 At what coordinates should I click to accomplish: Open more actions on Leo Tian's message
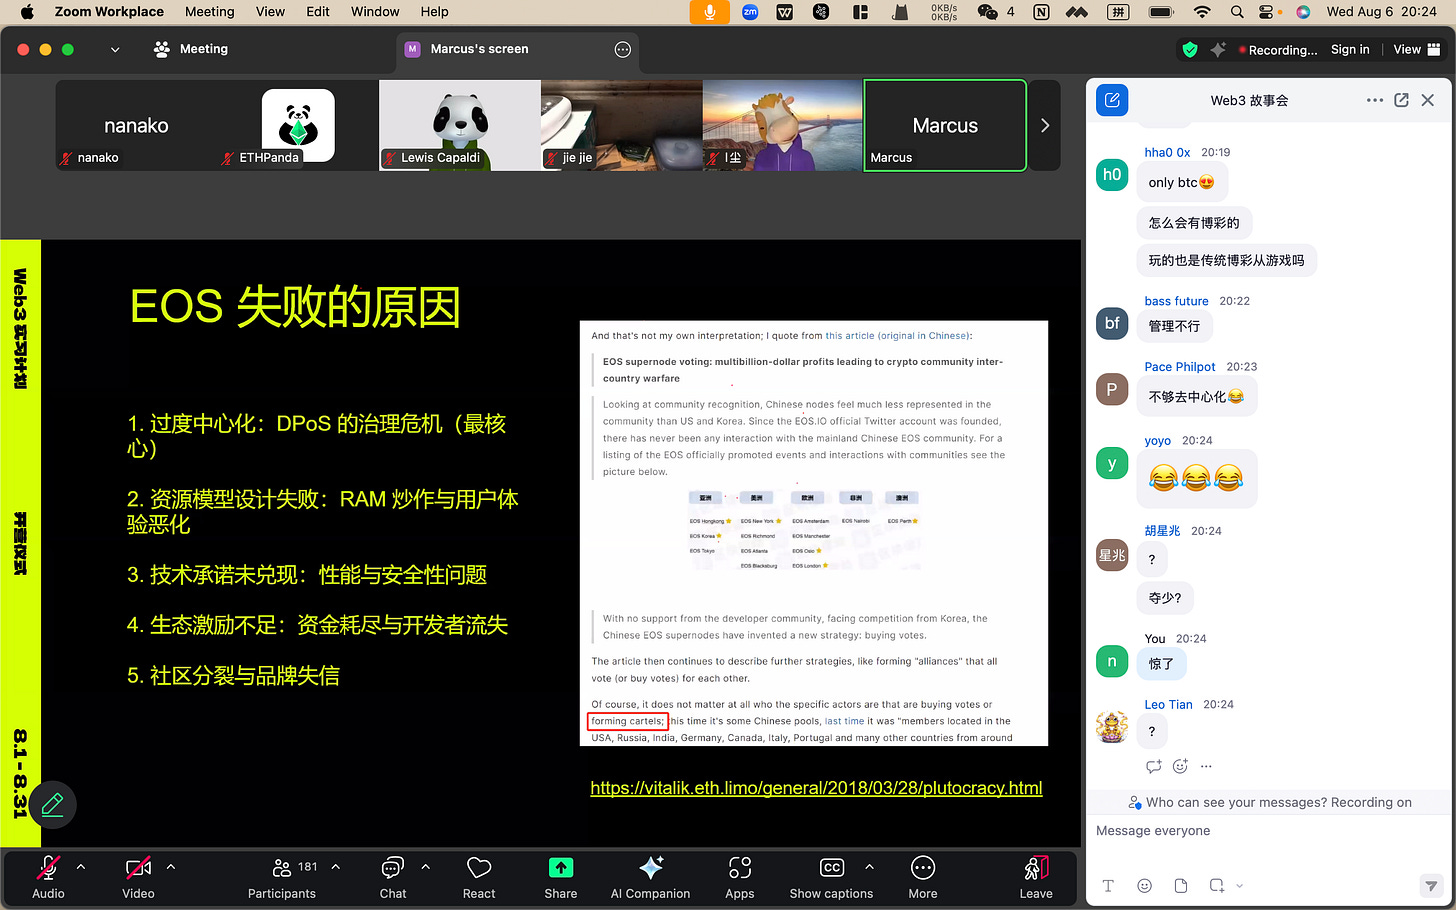(x=1206, y=766)
